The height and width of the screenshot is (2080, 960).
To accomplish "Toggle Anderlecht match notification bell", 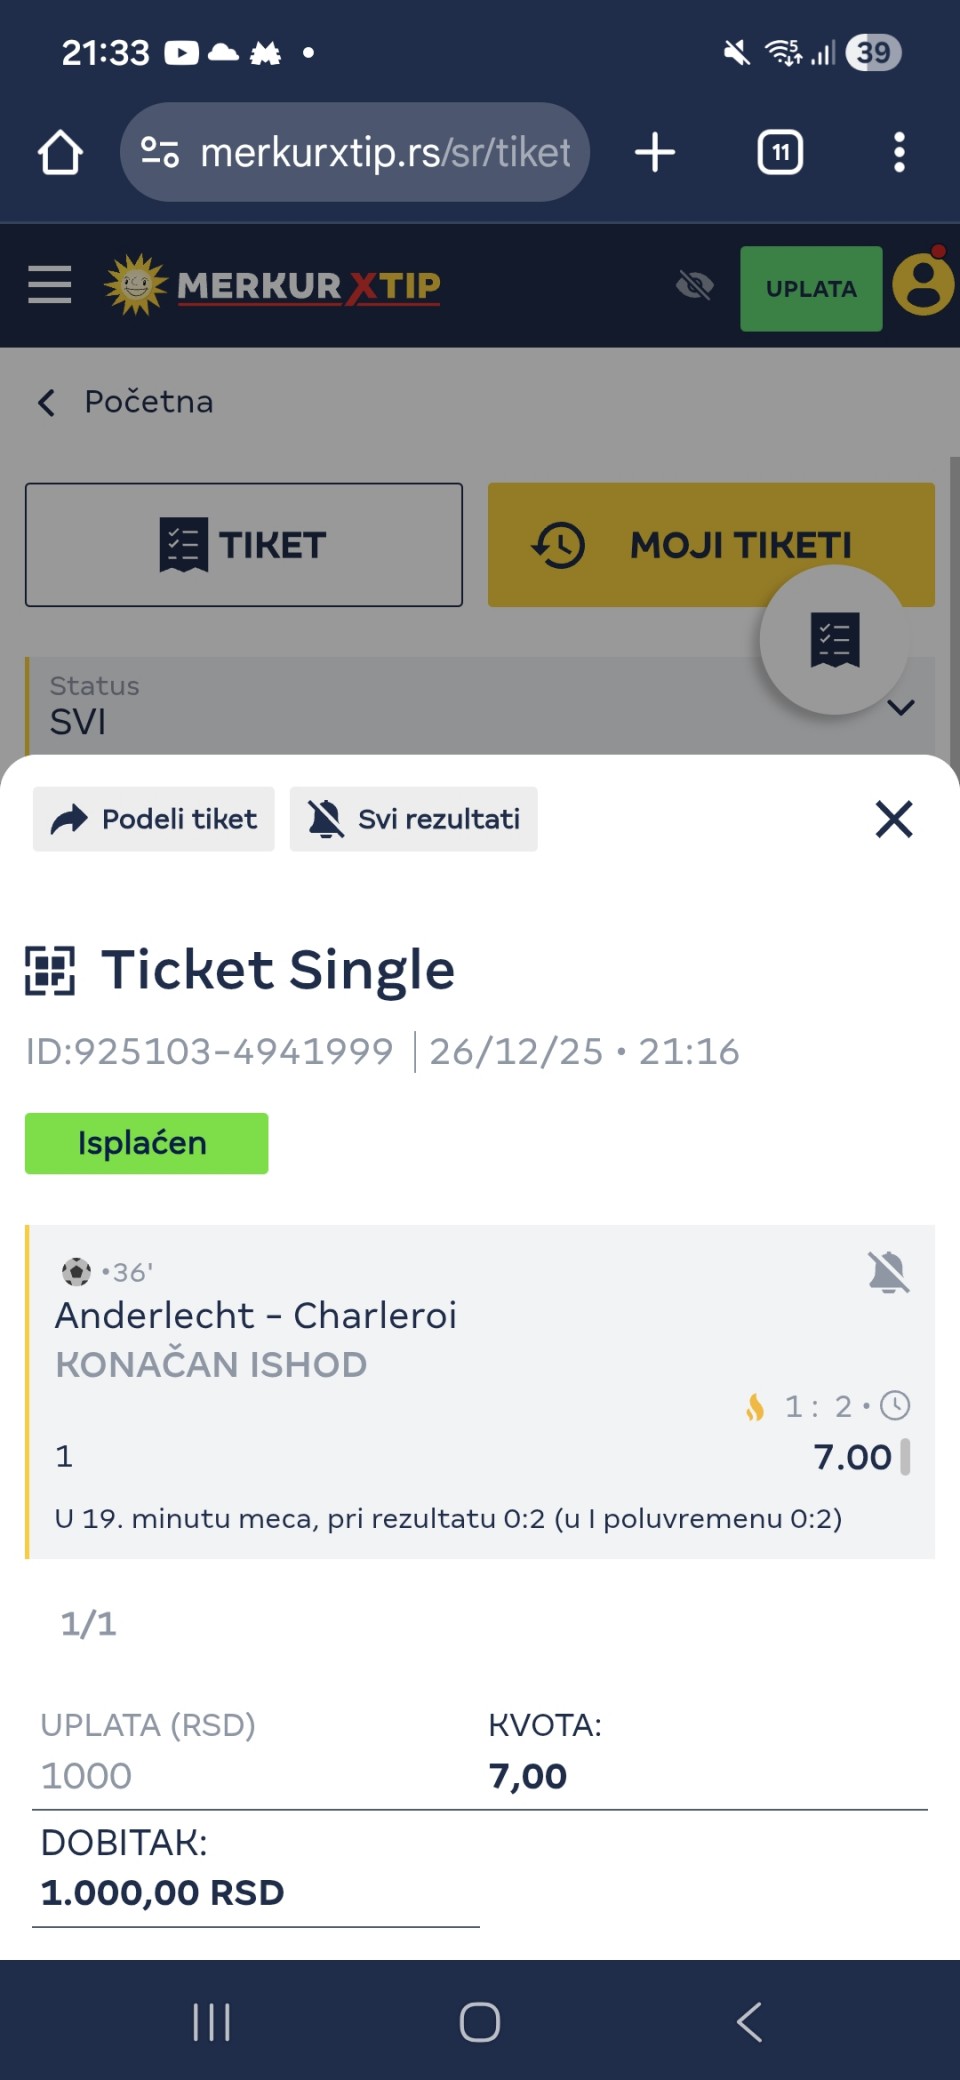I will click(888, 1273).
